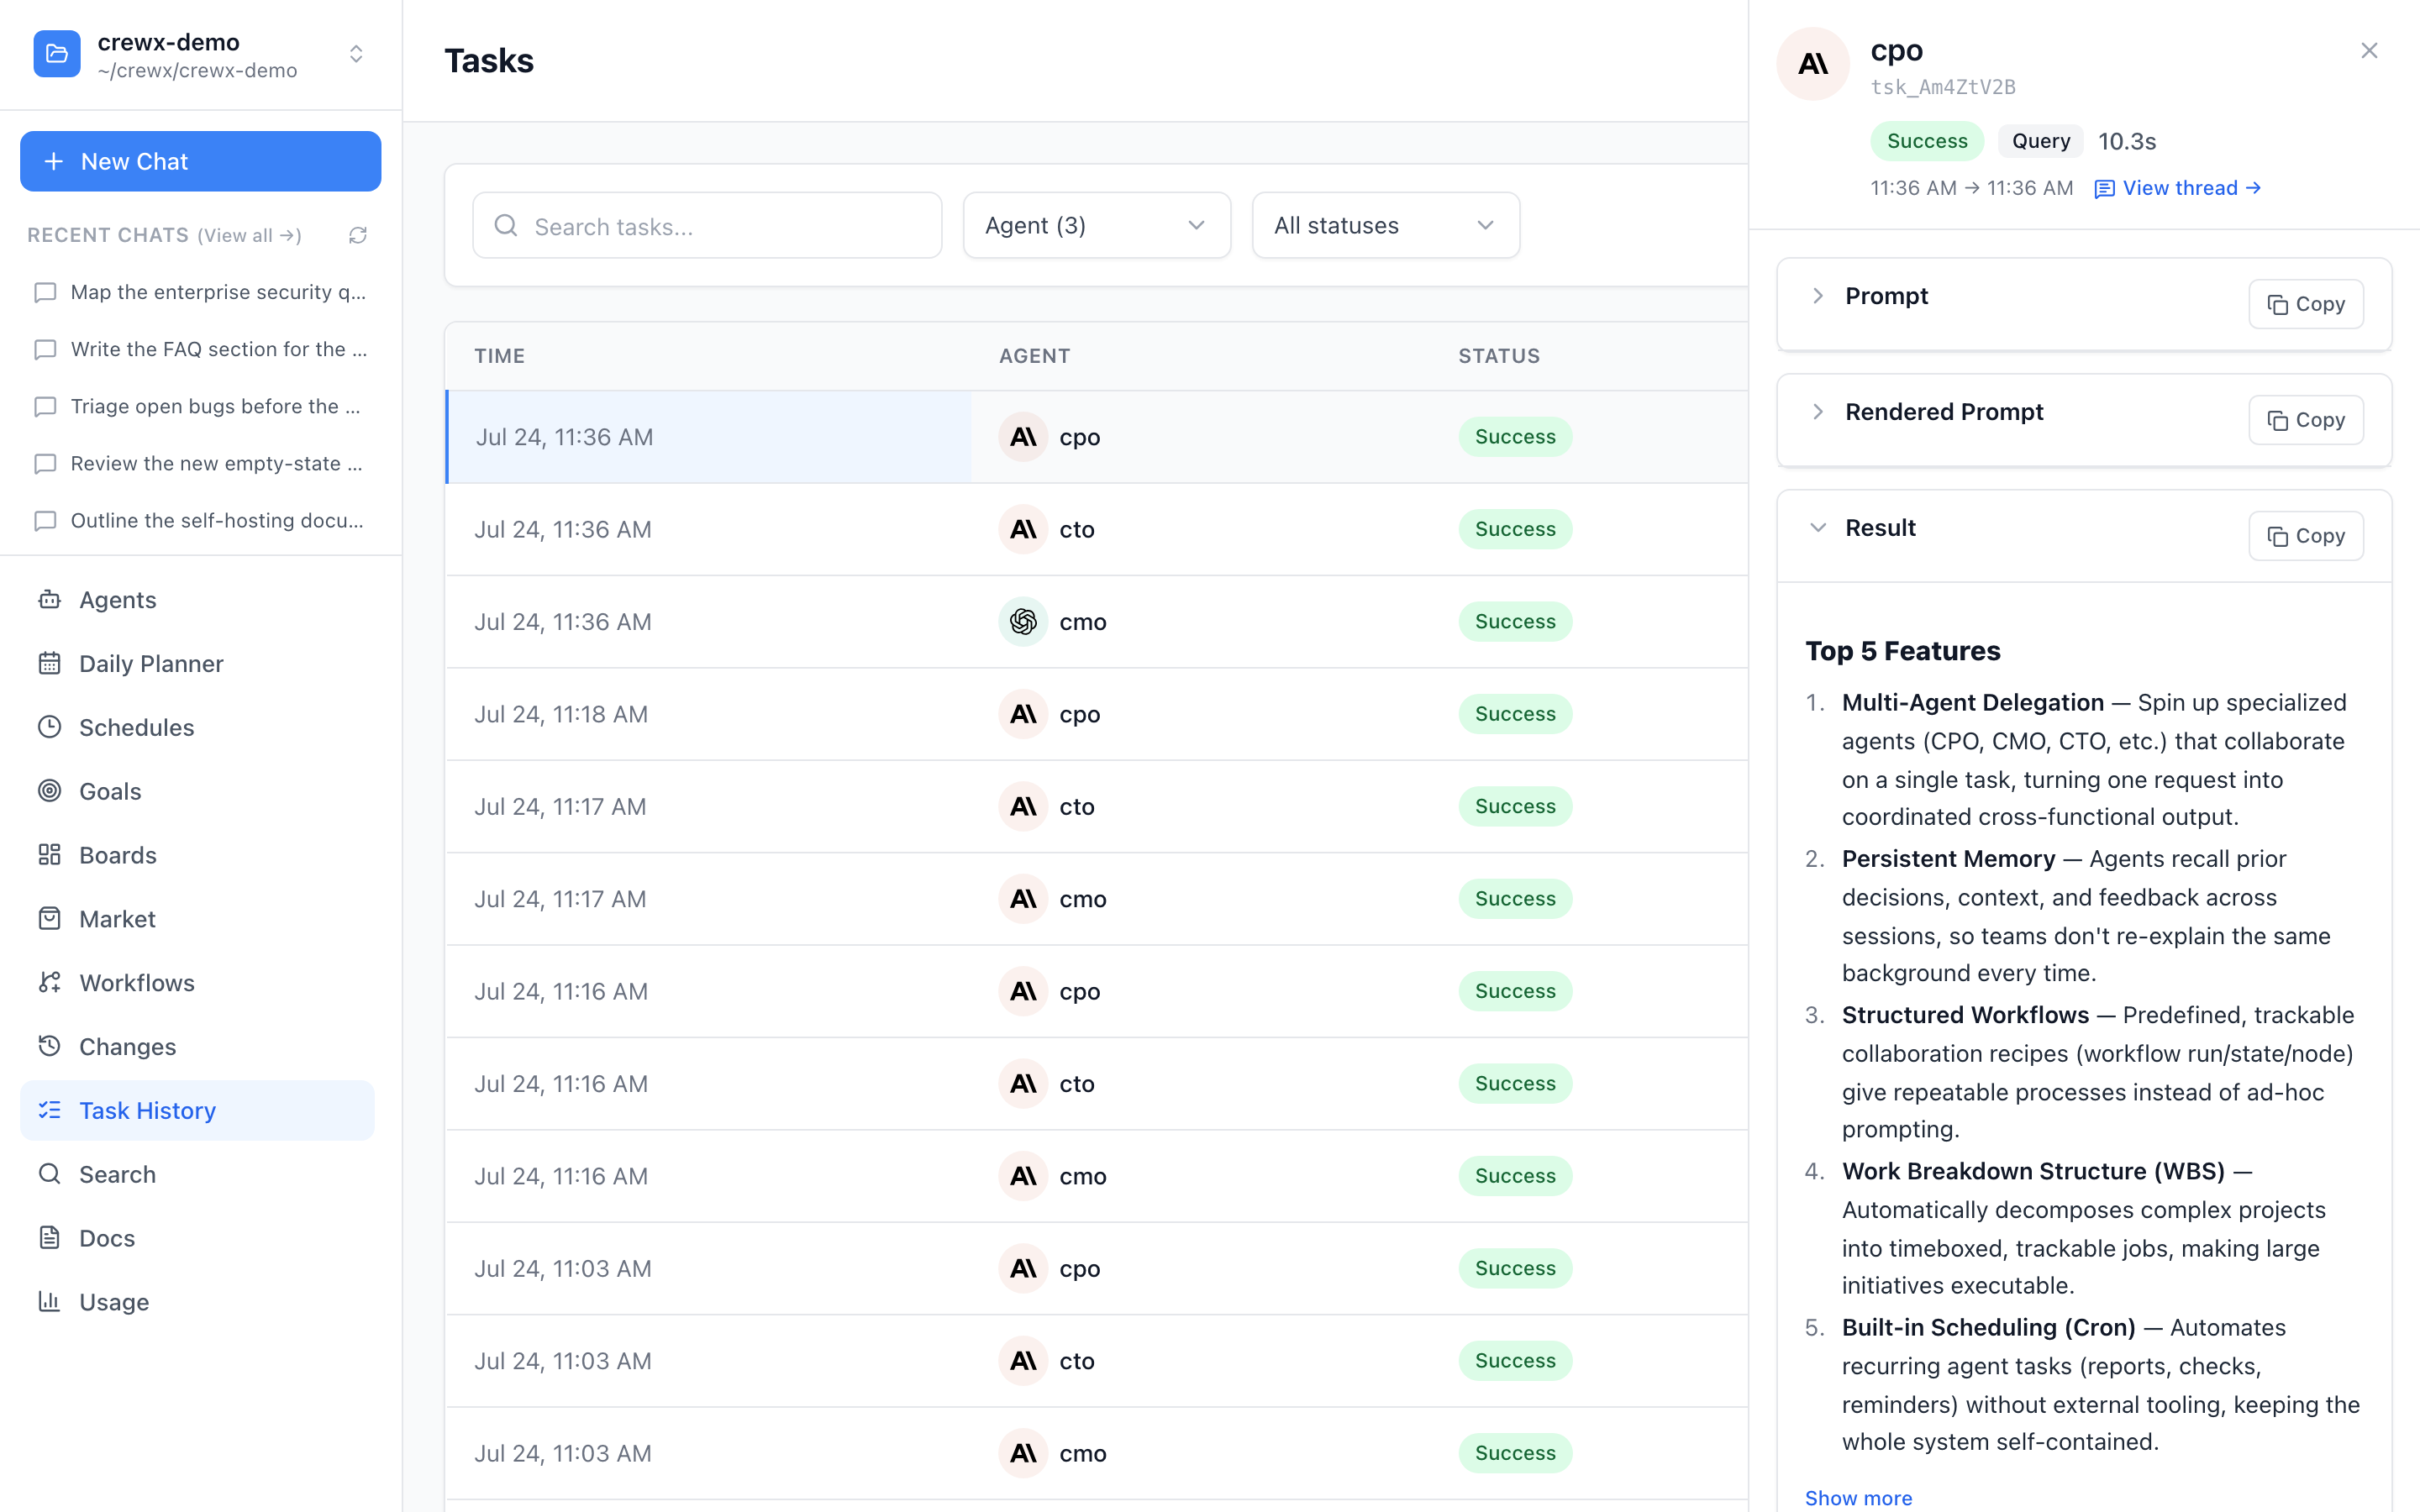Viewport: 2420px width, 1512px height.
Task: Open the Agent (3) filter dropdown
Action: 1096,226
